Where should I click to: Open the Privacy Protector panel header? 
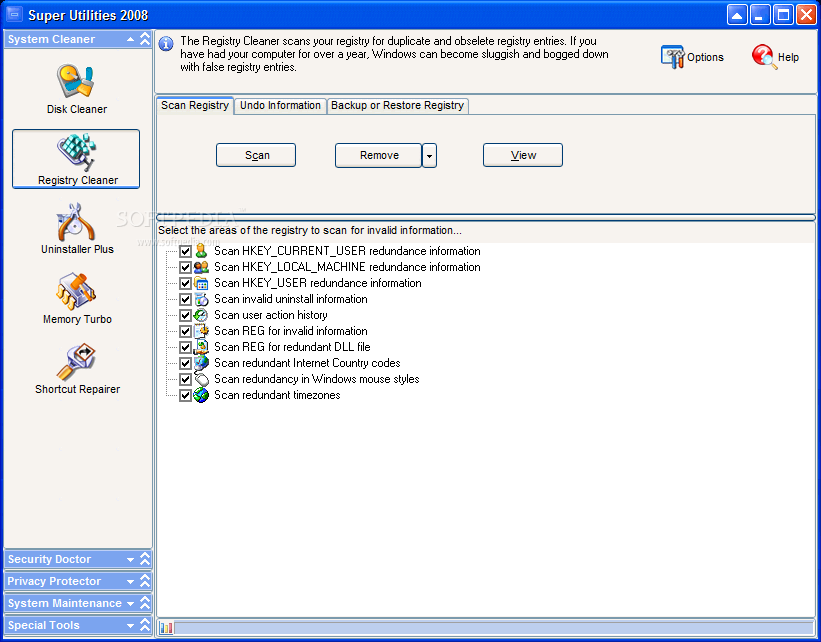(77, 581)
